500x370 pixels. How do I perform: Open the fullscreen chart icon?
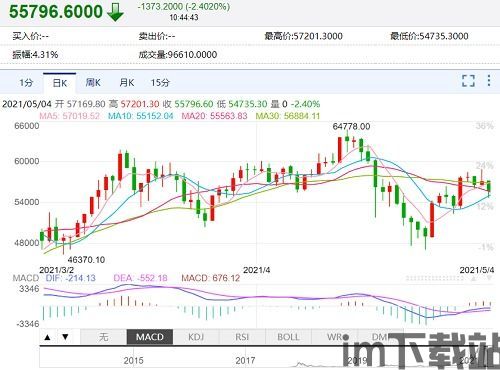click(468, 81)
